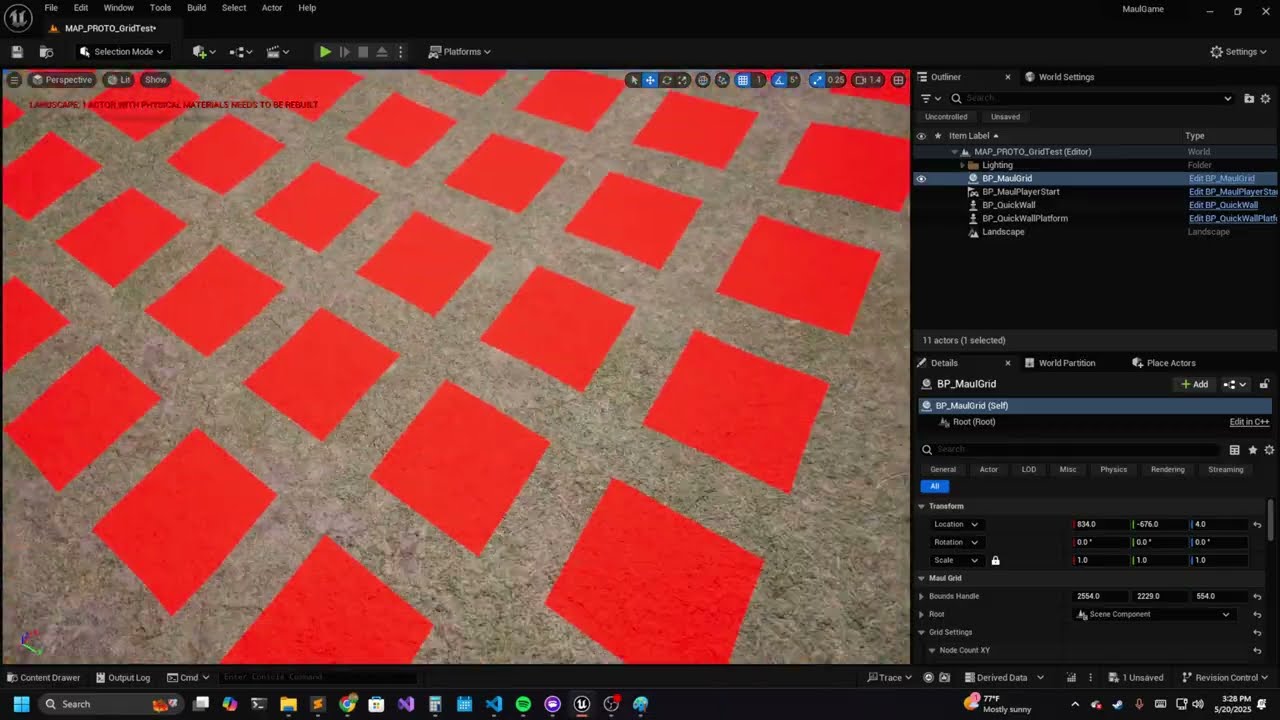Click Outliner add folder icon
The image size is (1280, 720).
(x=1249, y=98)
